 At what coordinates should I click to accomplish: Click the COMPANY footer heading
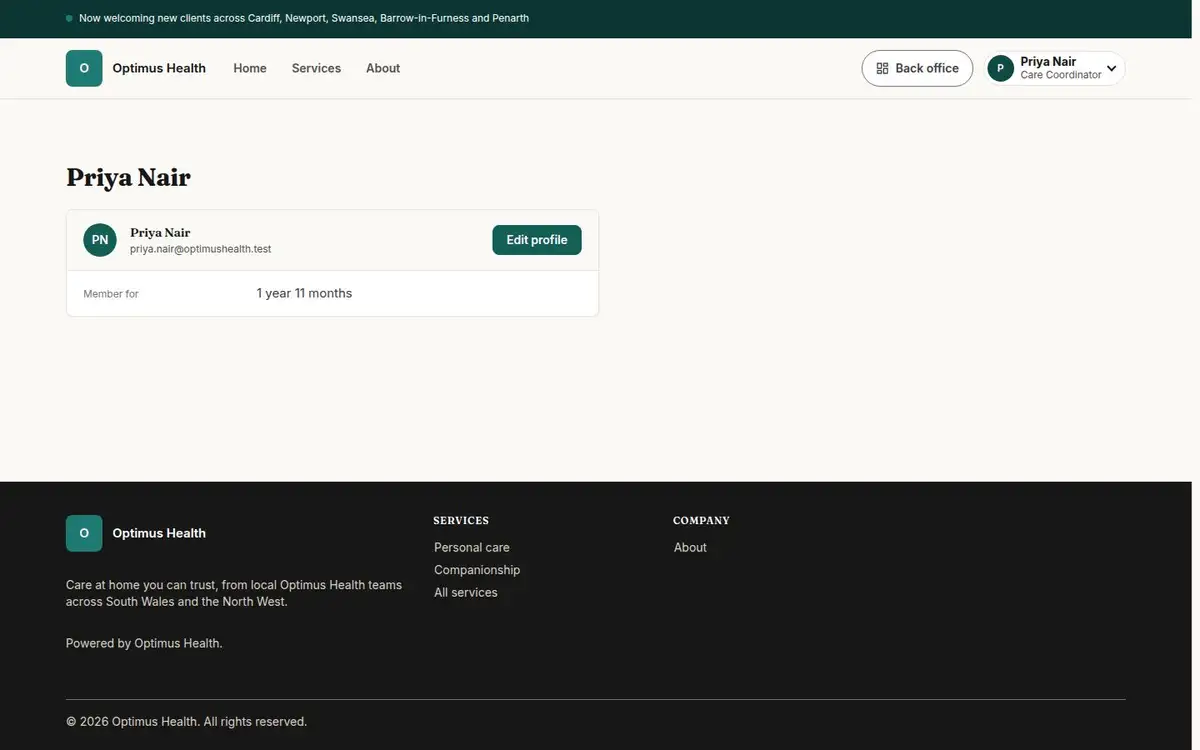tap(701, 521)
